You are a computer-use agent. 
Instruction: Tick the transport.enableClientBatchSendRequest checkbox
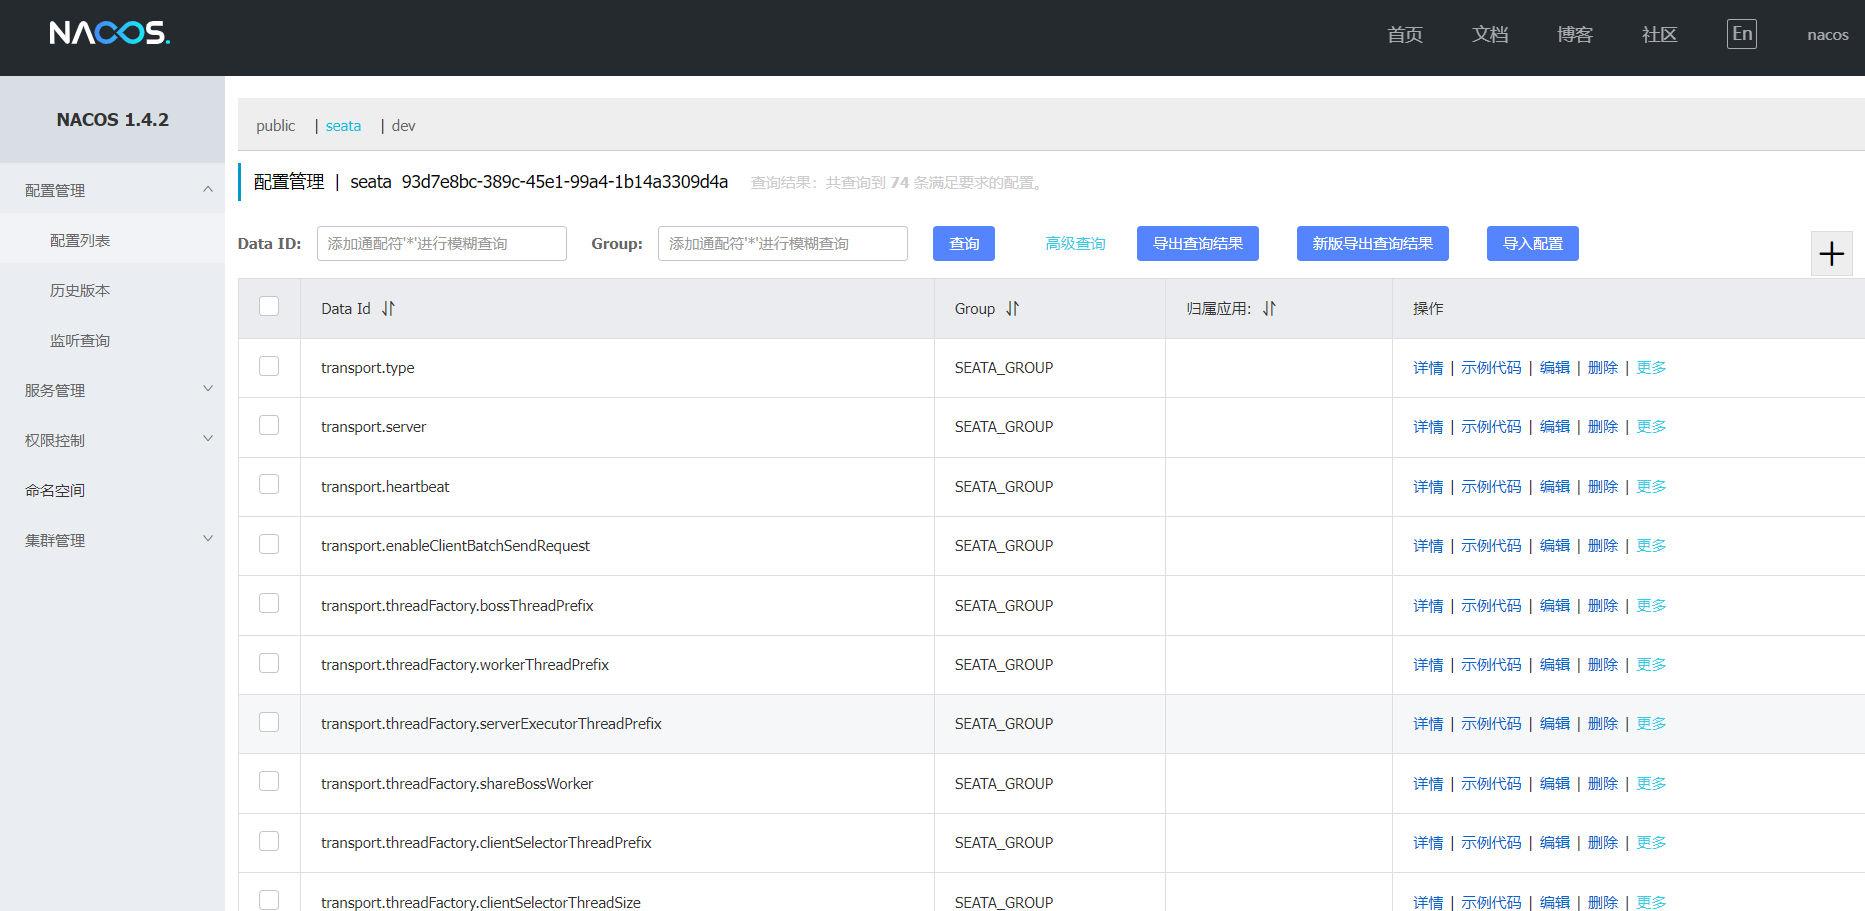[269, 544]
